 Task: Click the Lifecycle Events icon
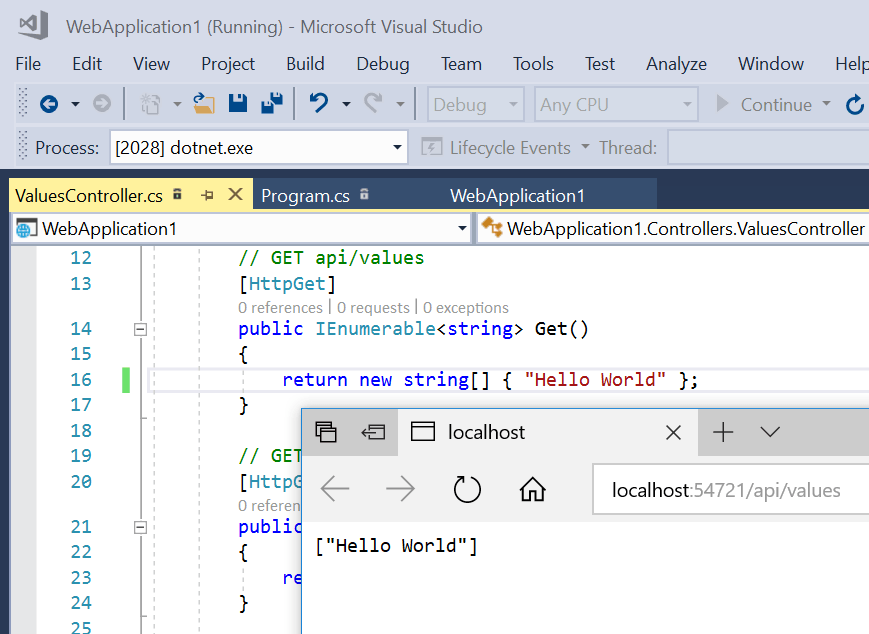point(432,148)
